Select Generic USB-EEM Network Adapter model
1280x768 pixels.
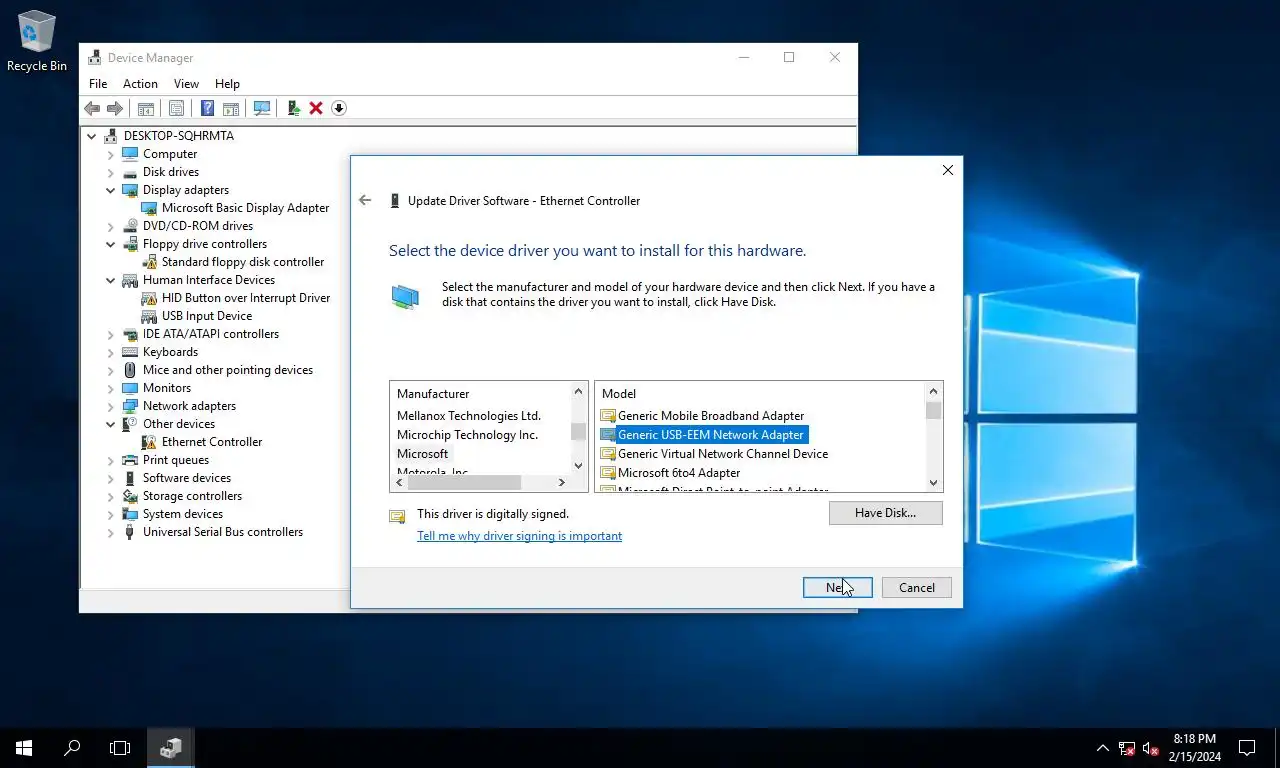coord(711,435)
